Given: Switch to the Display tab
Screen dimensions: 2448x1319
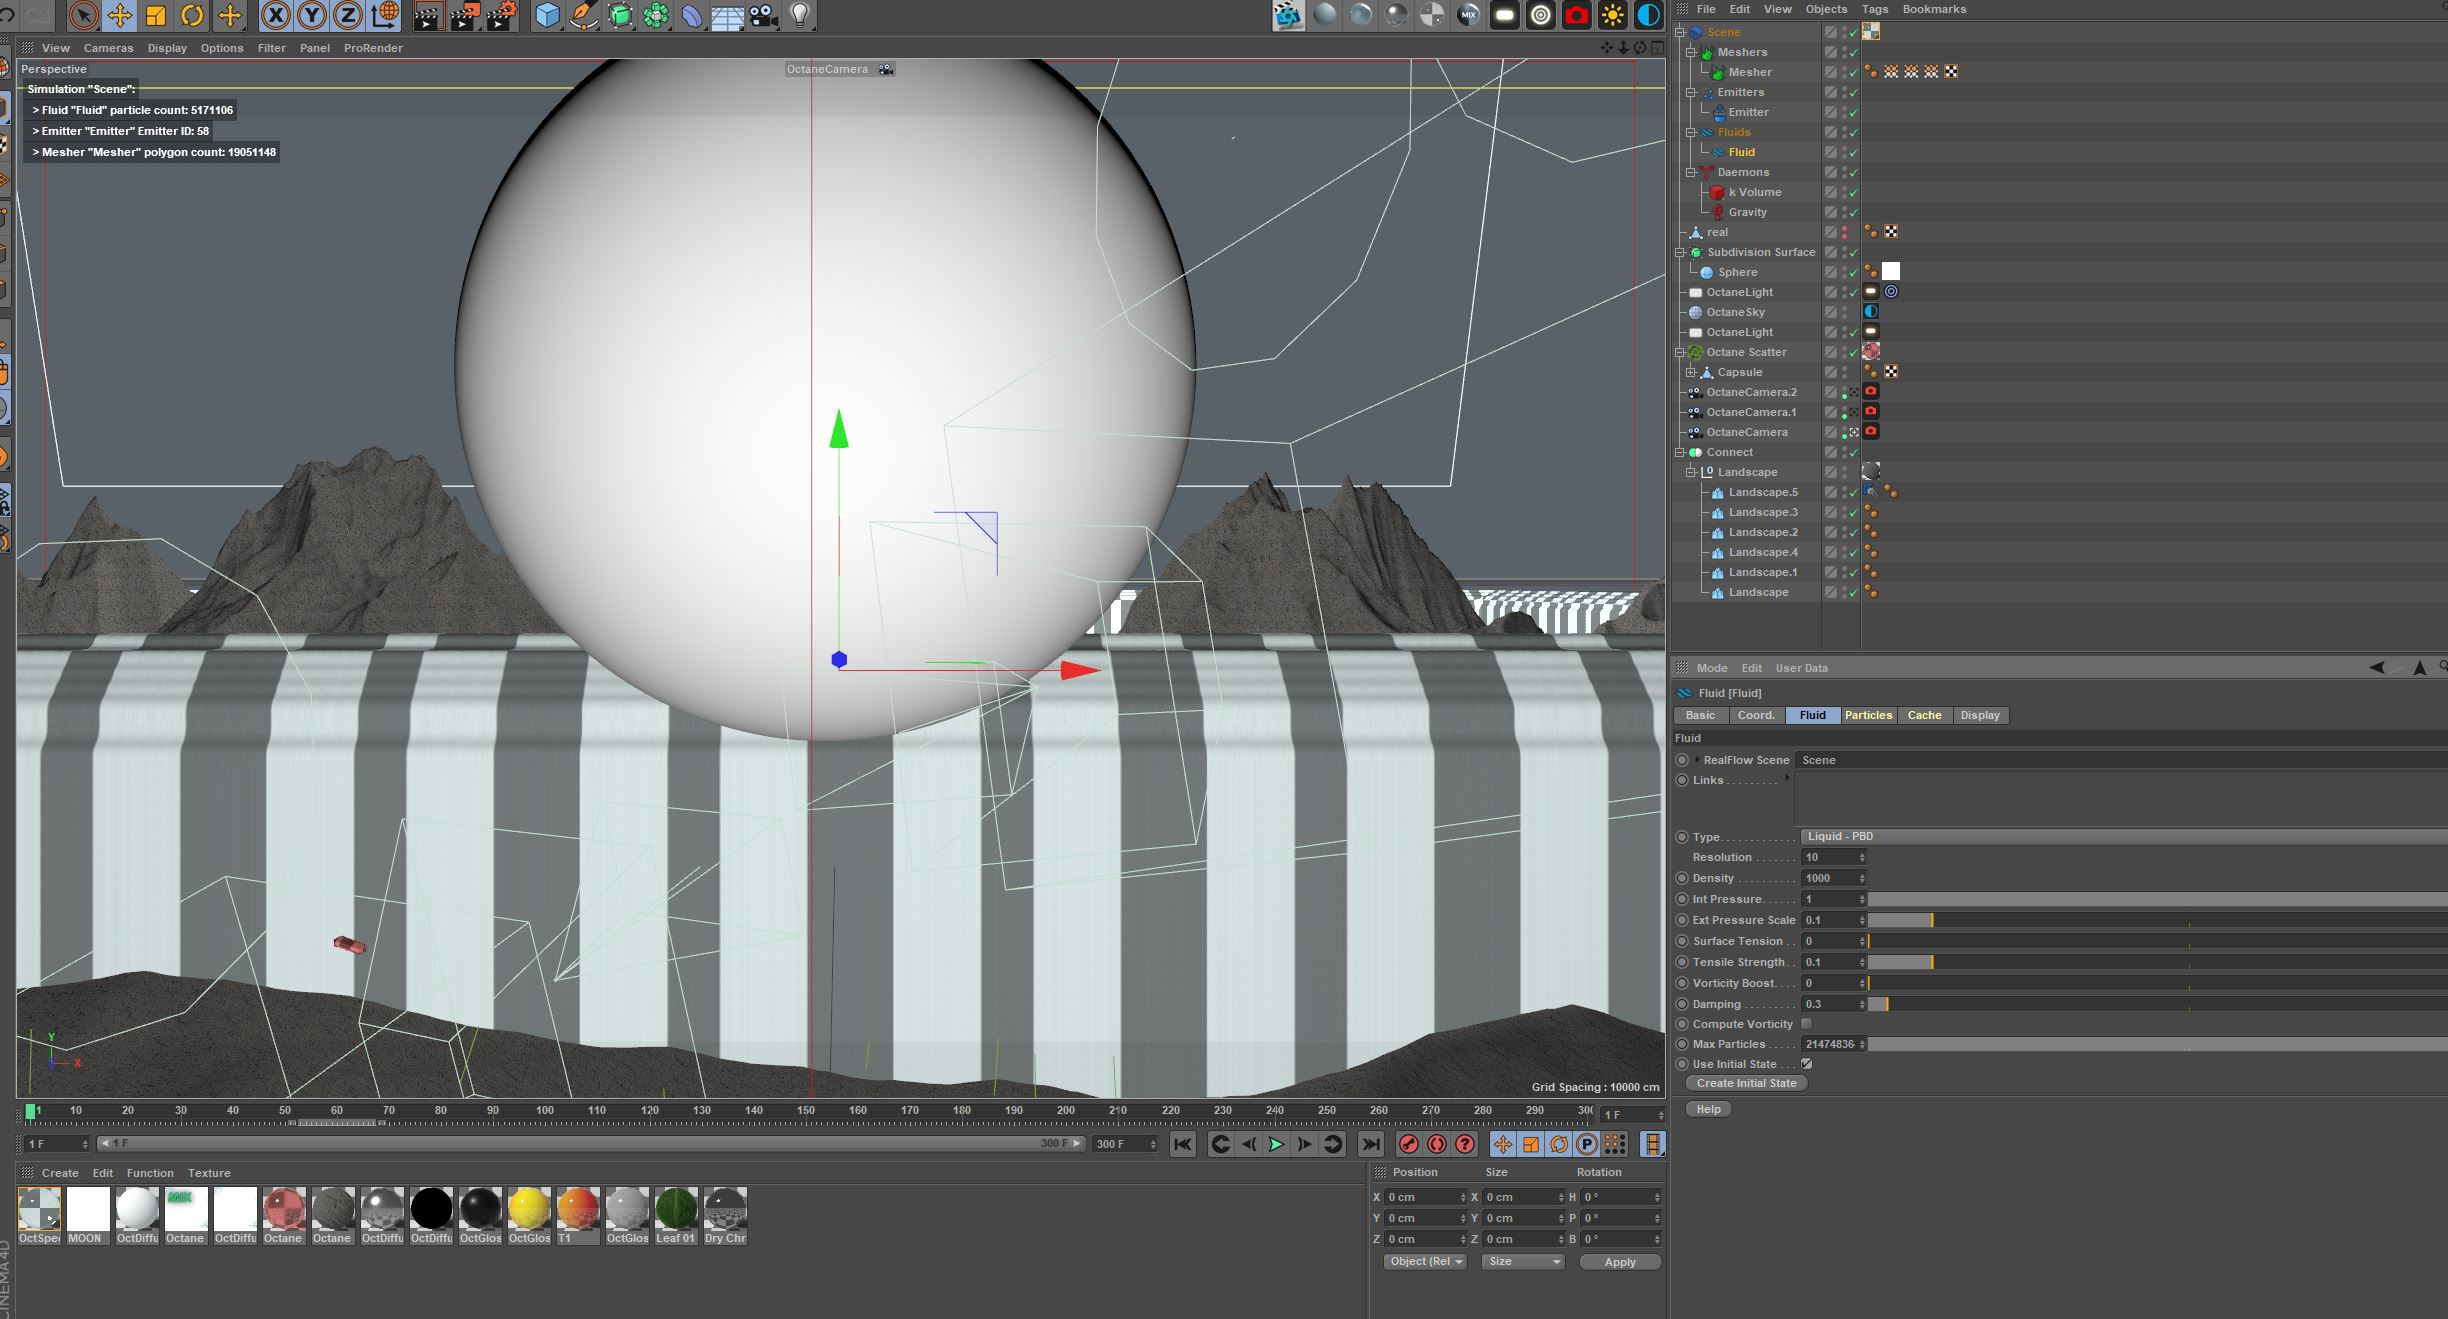Looking at the screenshot, I should tap(1980, 715).
